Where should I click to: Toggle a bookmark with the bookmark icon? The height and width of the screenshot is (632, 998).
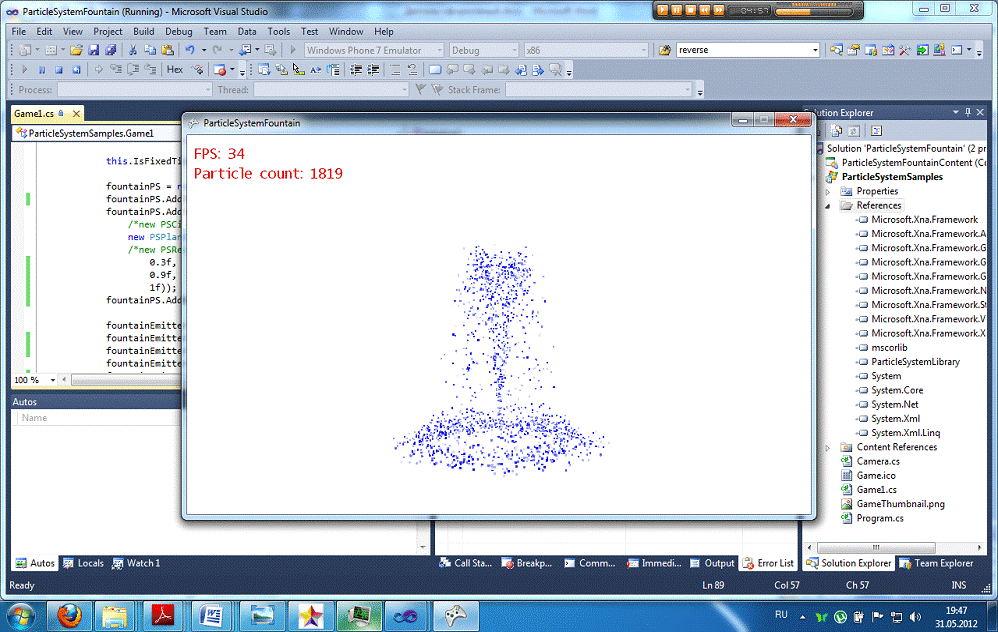435,70
